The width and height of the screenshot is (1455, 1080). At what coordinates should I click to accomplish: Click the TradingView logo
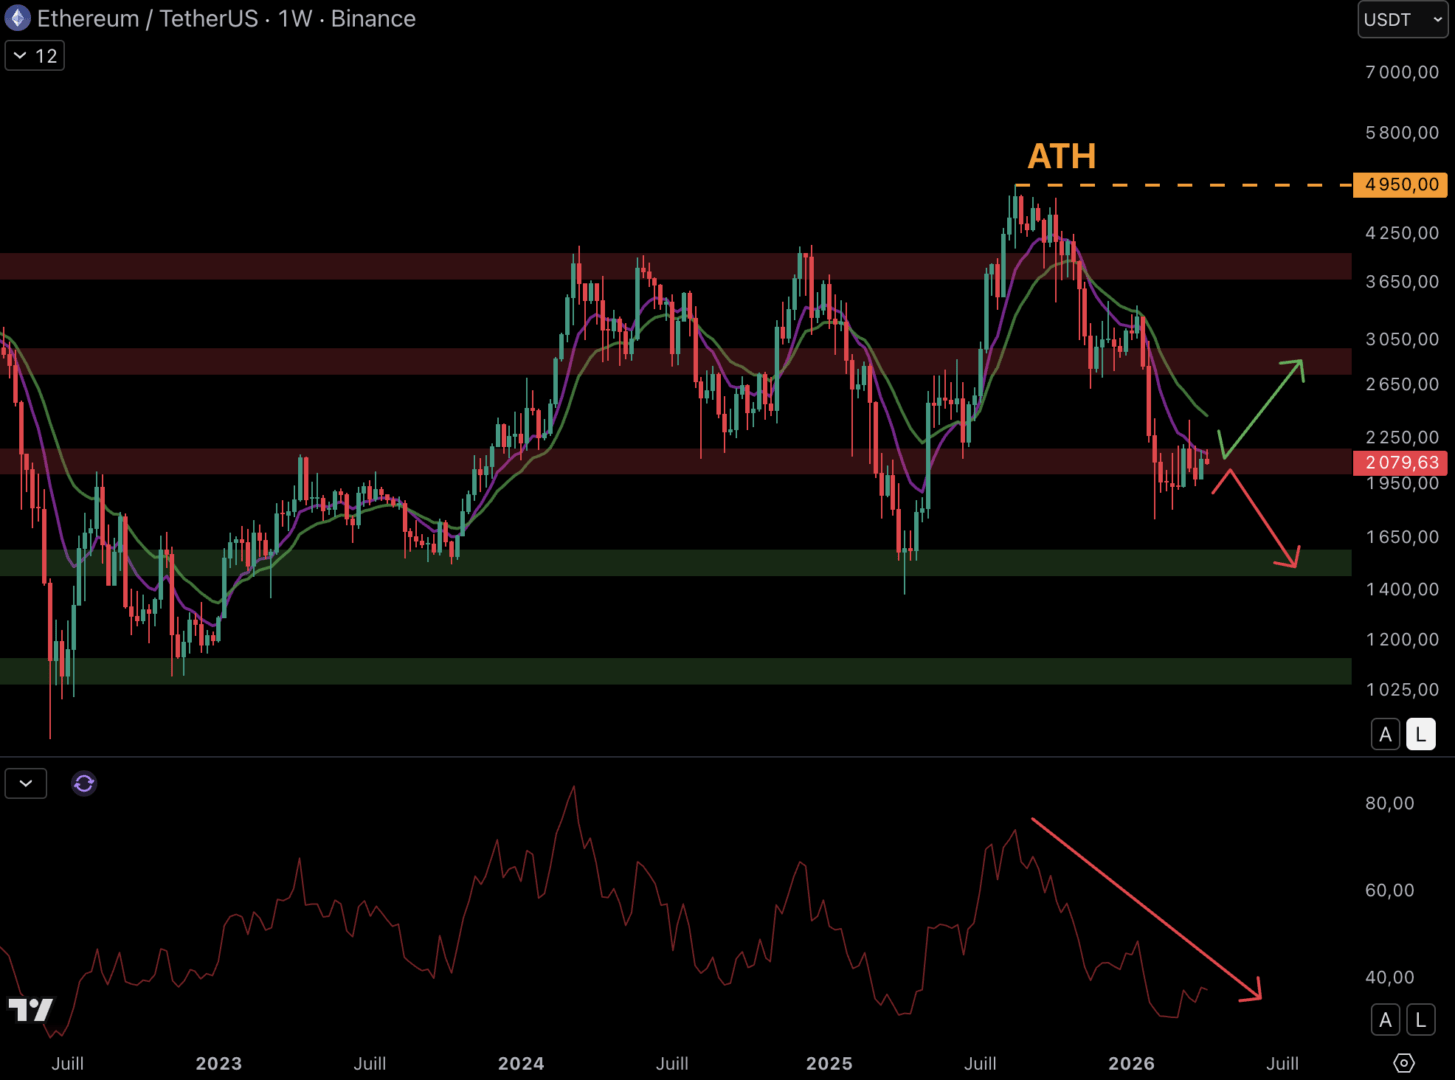point(30,1010)
